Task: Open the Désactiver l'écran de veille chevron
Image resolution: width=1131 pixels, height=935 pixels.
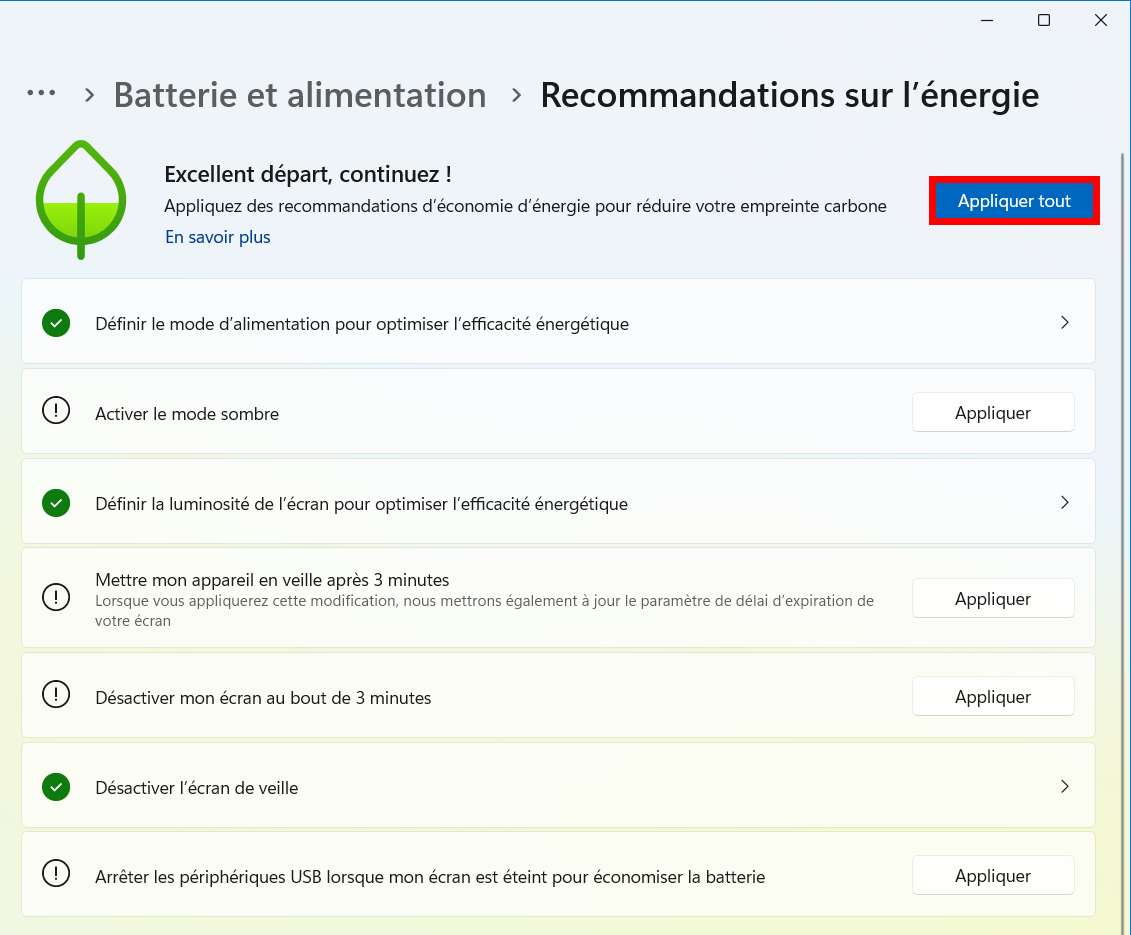Action: pyautogui.click(x=1065, y=786)
